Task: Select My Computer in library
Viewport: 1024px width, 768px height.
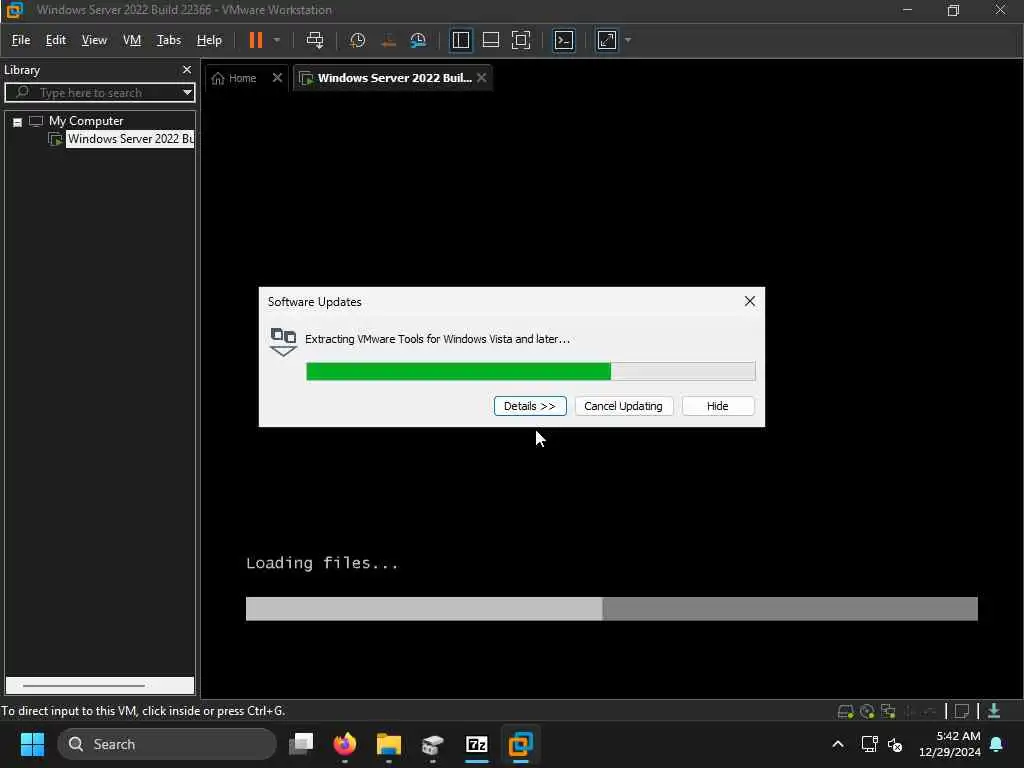Action: click(x=86, y=121)
